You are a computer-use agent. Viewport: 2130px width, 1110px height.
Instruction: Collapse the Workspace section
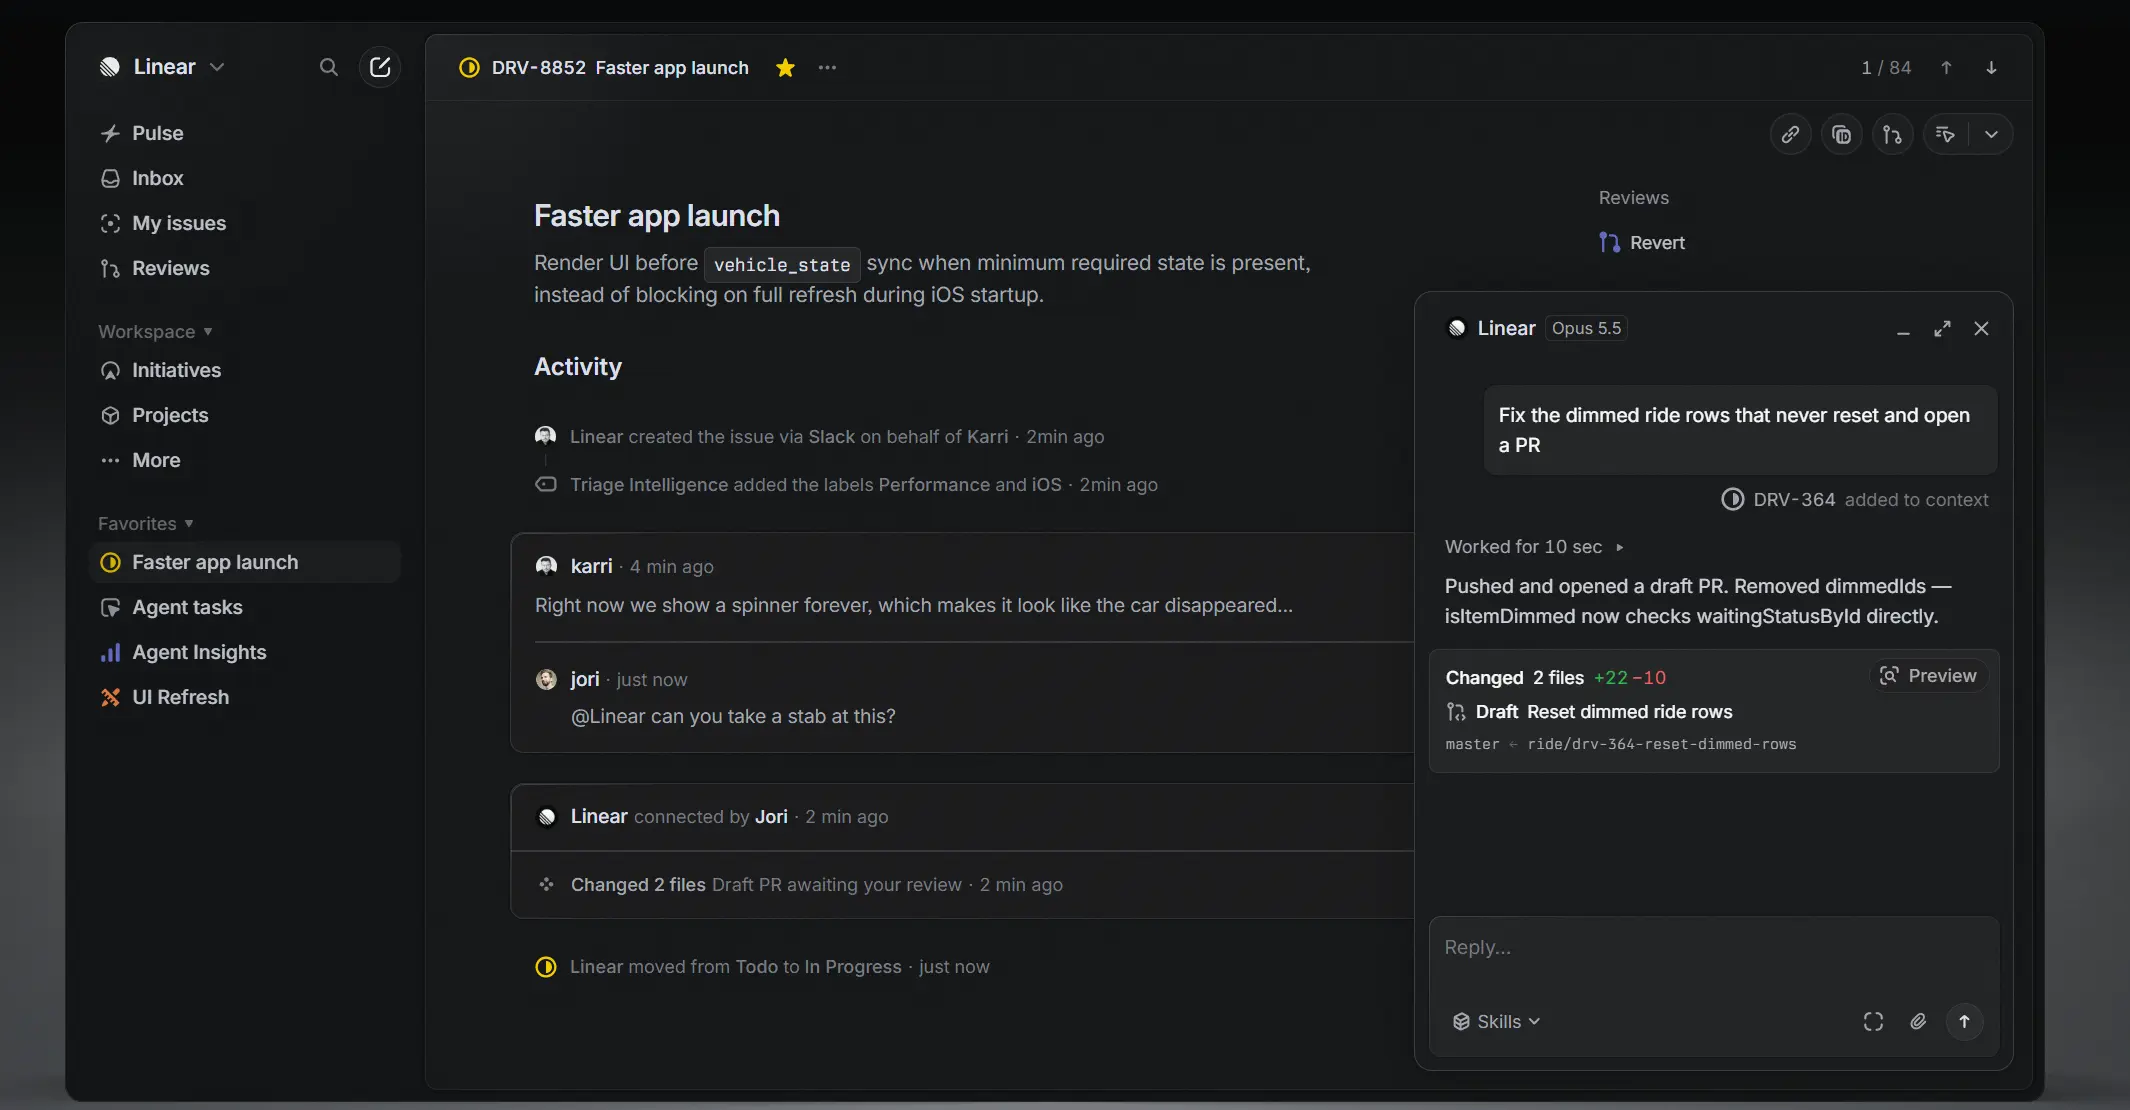155,331
